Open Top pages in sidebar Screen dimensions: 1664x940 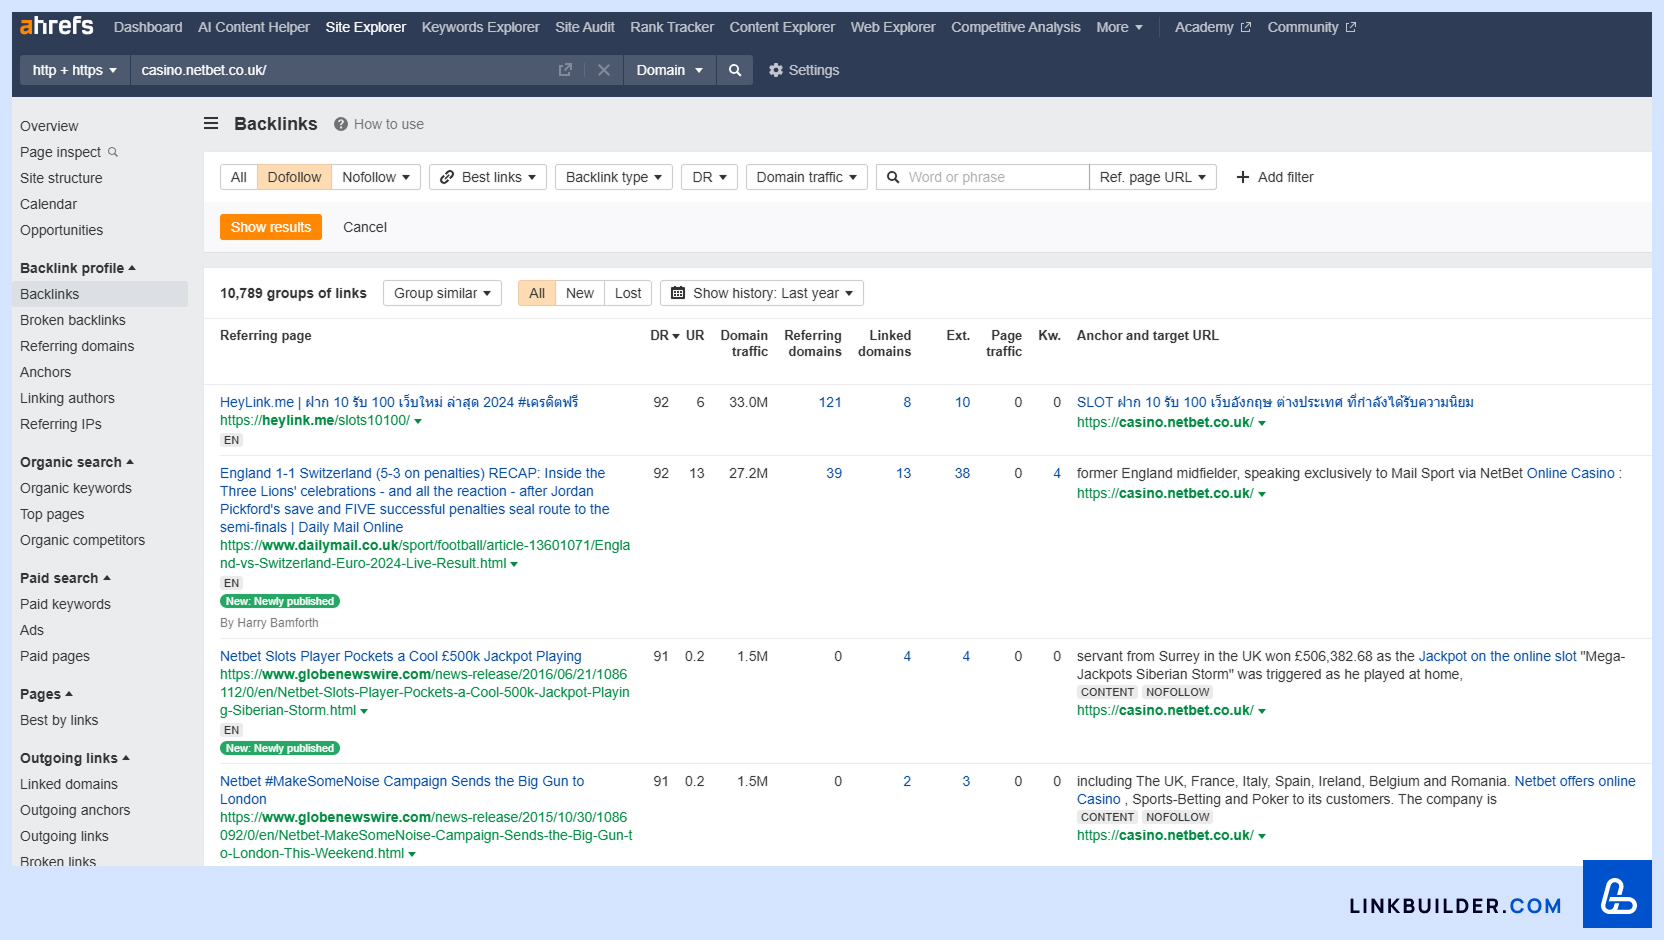pos(52,514)
